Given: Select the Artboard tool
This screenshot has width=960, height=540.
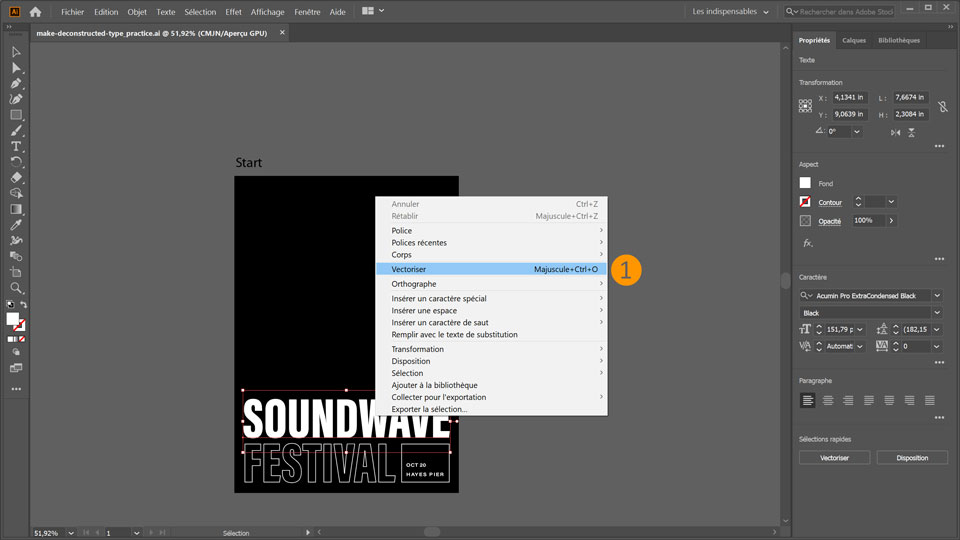Looking at the screenshot, I should point(16,272).
